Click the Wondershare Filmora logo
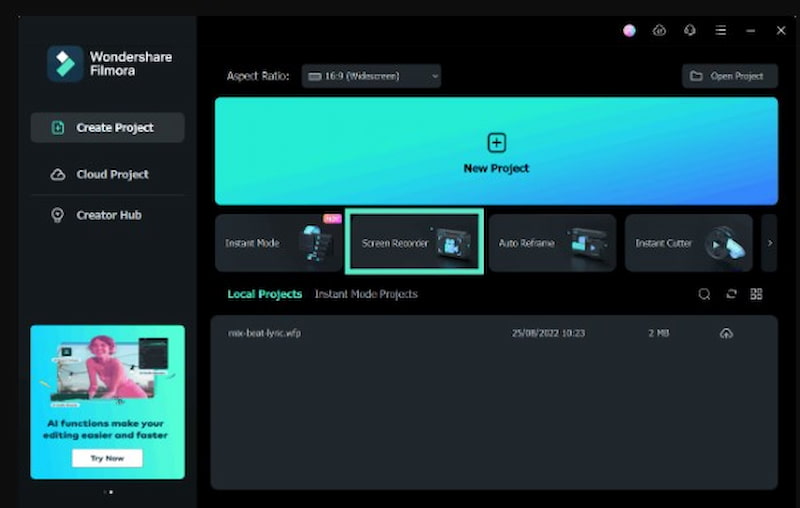This screenshot has width=800, height=508. (65, 64)
